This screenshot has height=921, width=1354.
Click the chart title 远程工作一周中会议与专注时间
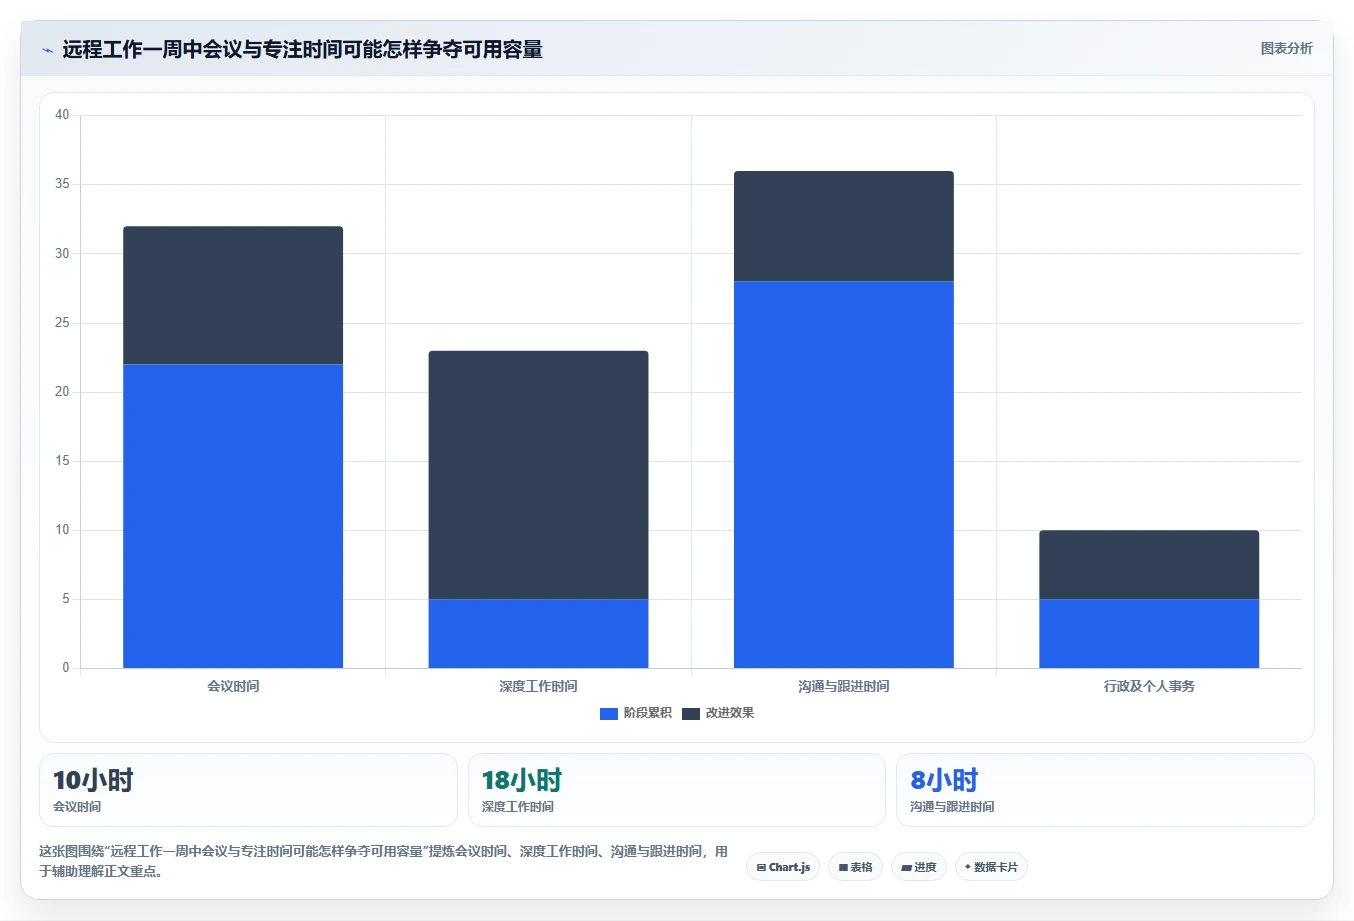[302, 49]
